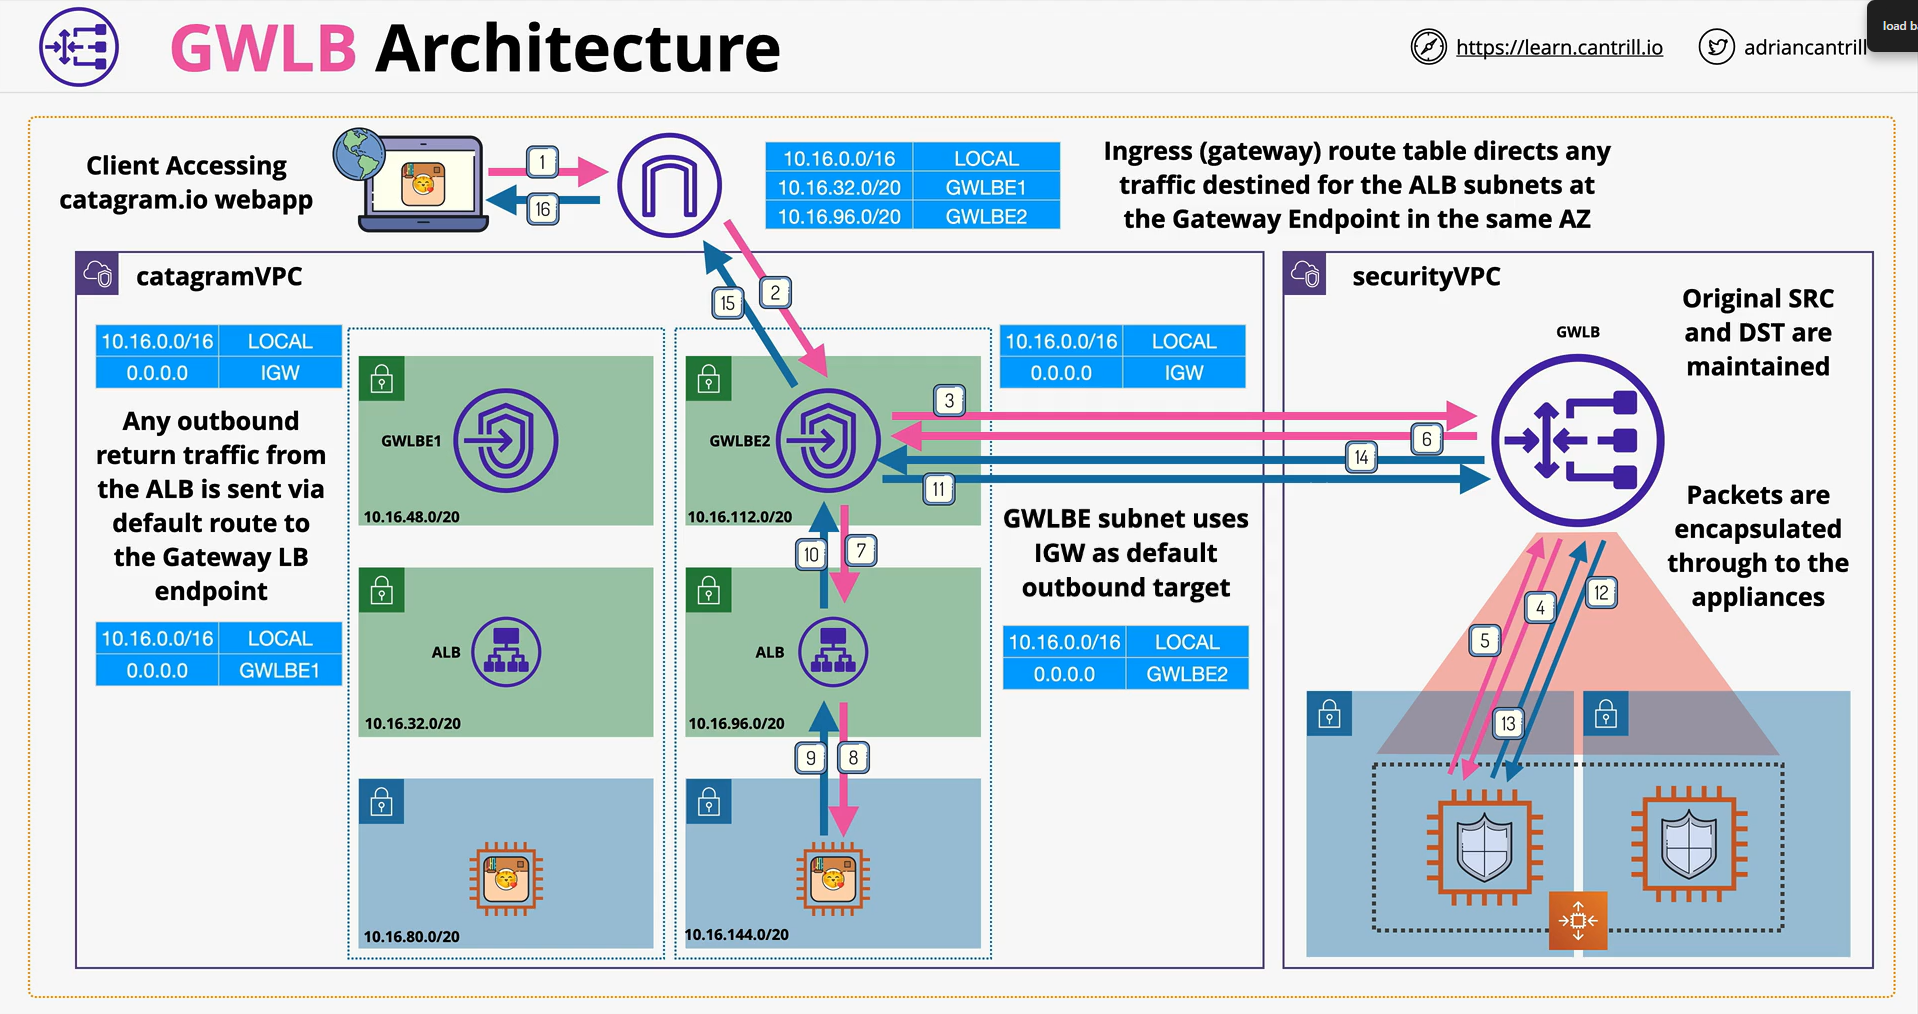
Task: Click 'Original SRC and DST are maintained' note
Action: click(1758, 332)
